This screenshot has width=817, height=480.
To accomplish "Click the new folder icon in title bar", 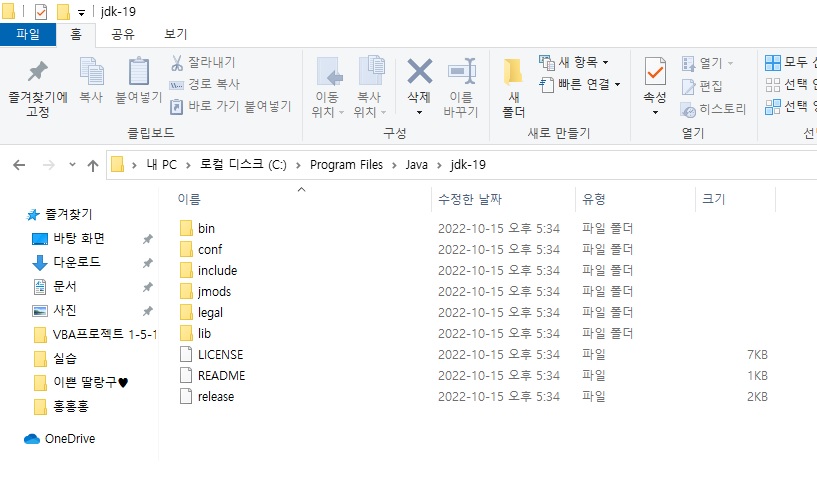I will coord(63,11).
